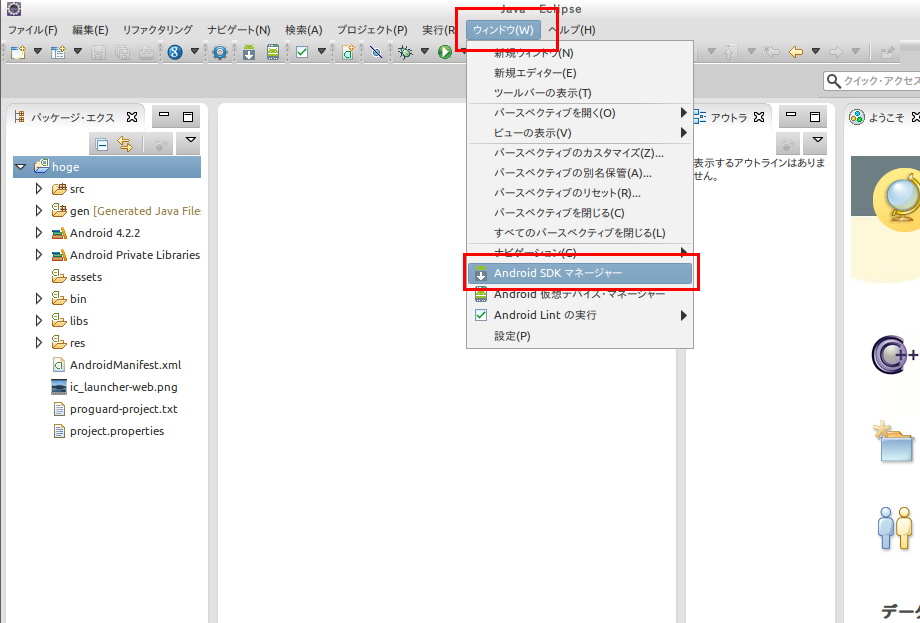Open the プロジェクト(P) menu
Viewport: 920px width, 623px height.
[372, 30]
